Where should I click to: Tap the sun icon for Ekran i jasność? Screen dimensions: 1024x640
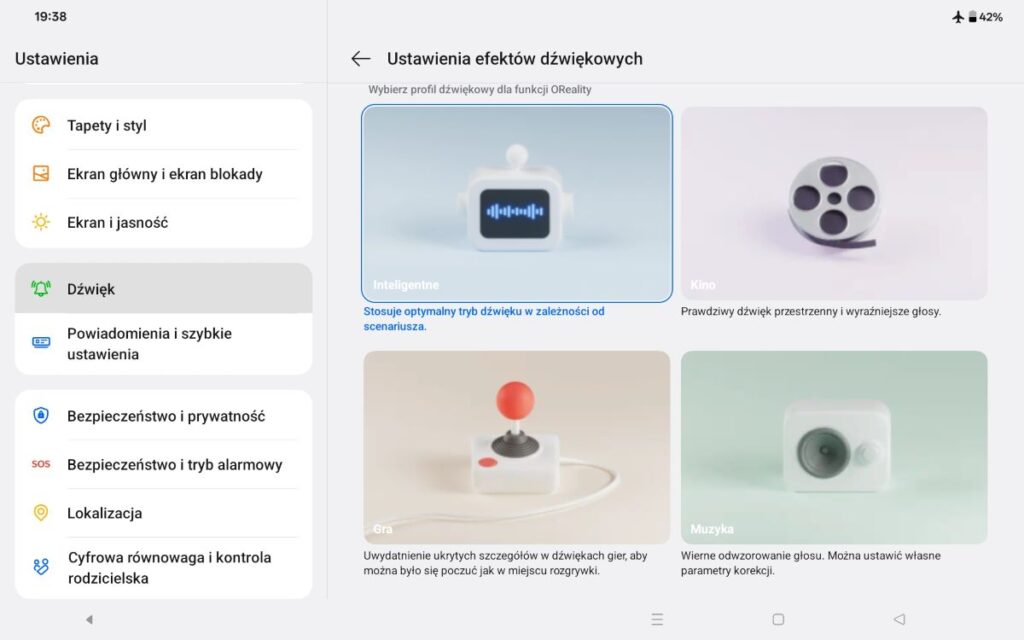click(x=41, y=222)
